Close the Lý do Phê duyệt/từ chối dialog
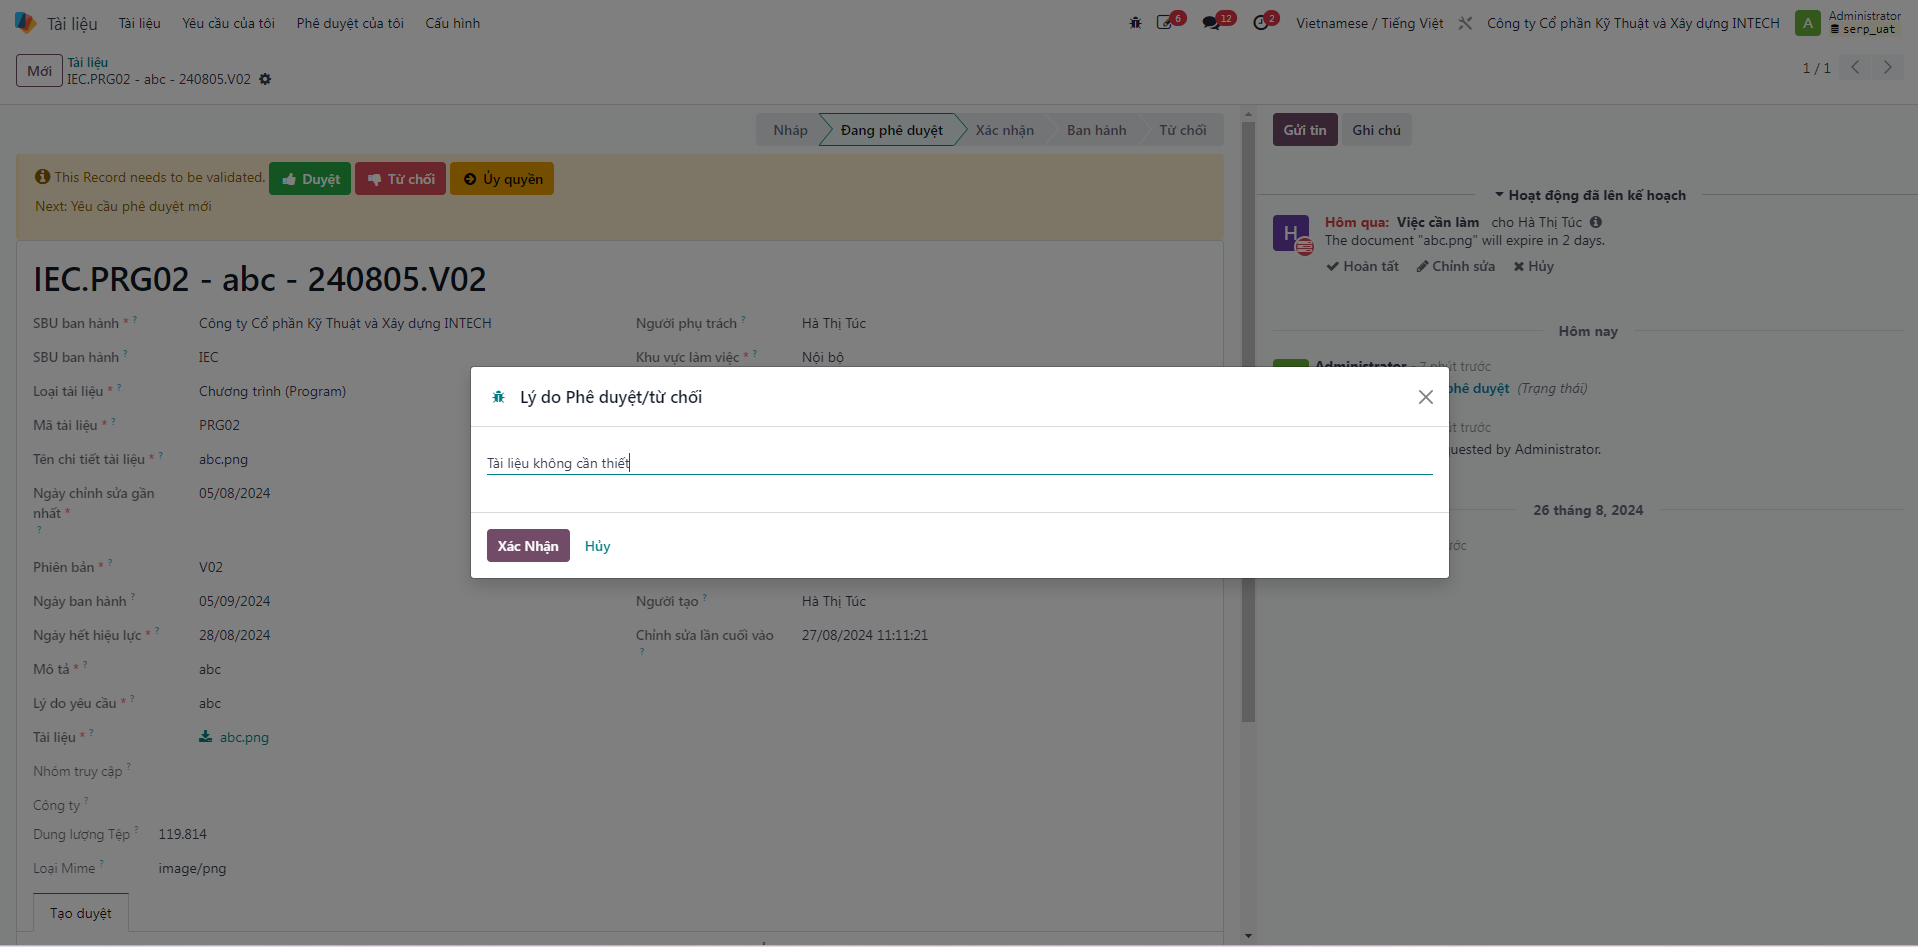Screen dimensions: 1918x947 coord(1426,397)
